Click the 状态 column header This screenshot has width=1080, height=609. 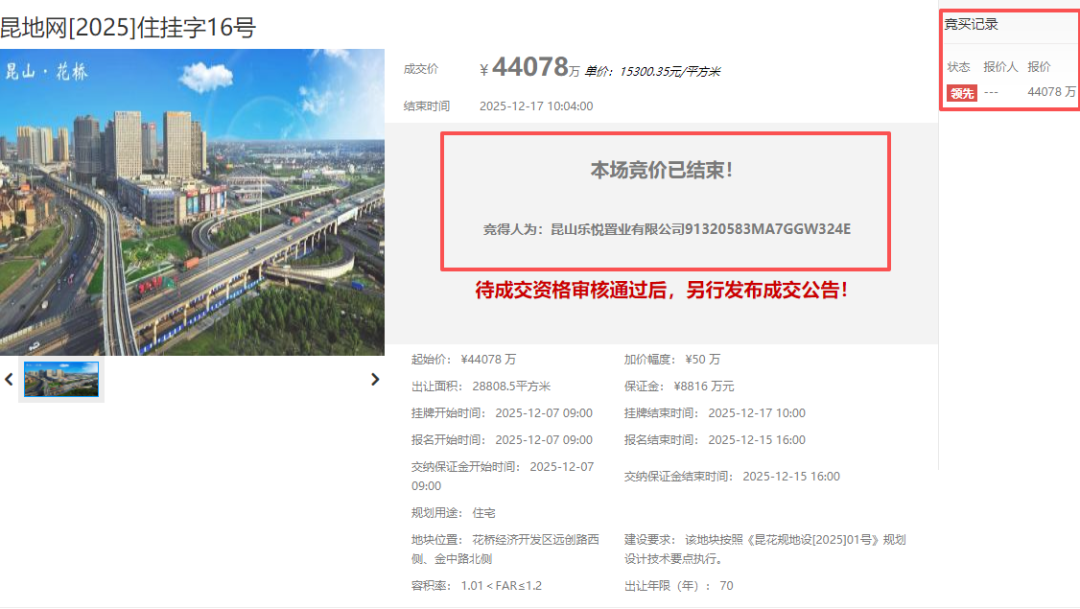click(959, 67)
